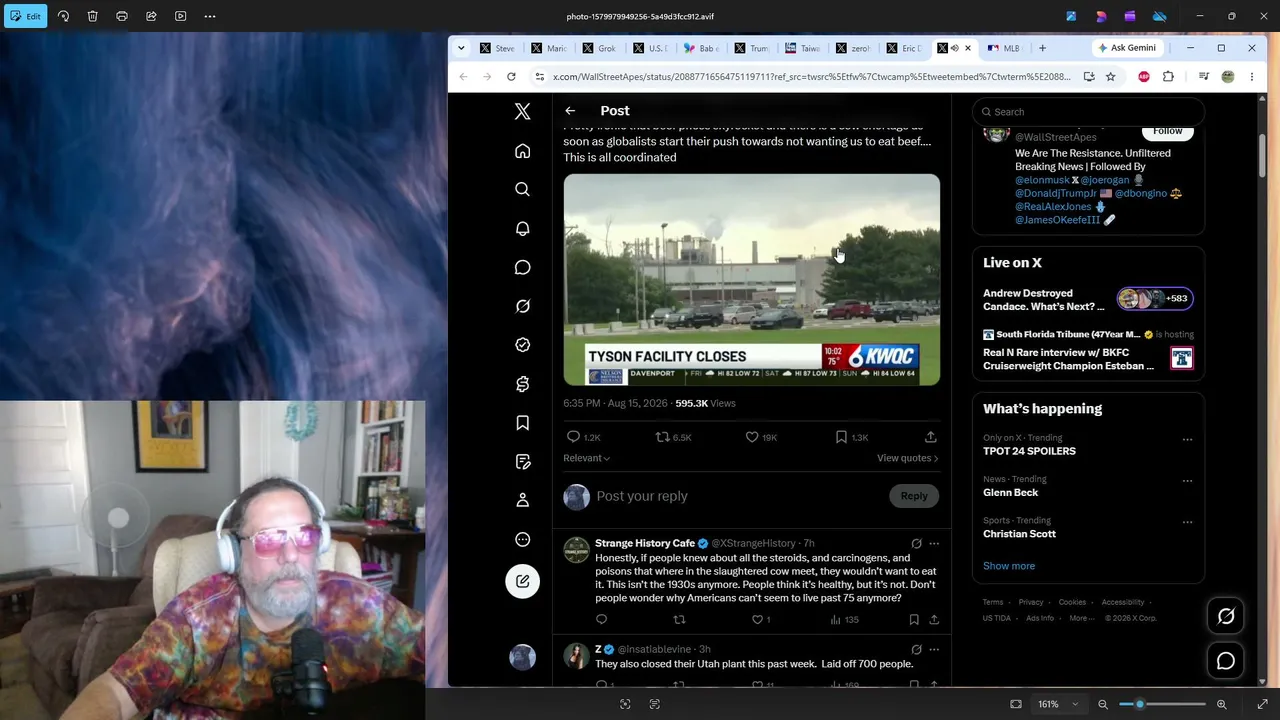Open Profile in X sidebar
1280x720 pixels.
click(x=522, y=500)
